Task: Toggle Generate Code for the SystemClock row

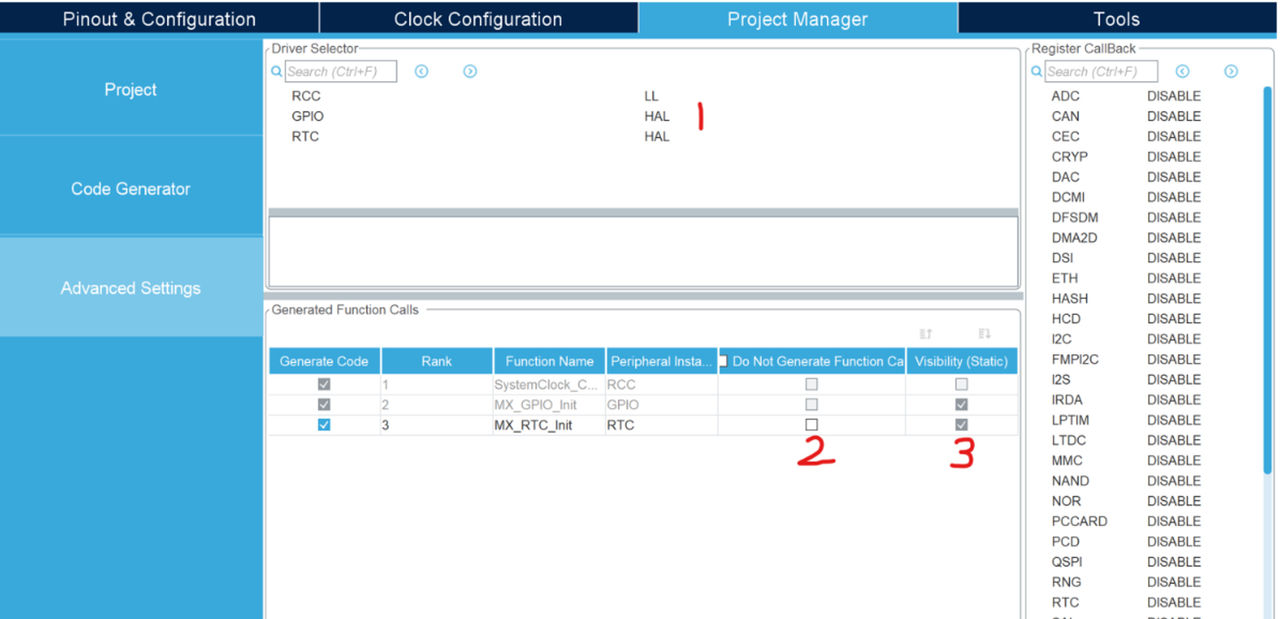Action: click(323, 385)
